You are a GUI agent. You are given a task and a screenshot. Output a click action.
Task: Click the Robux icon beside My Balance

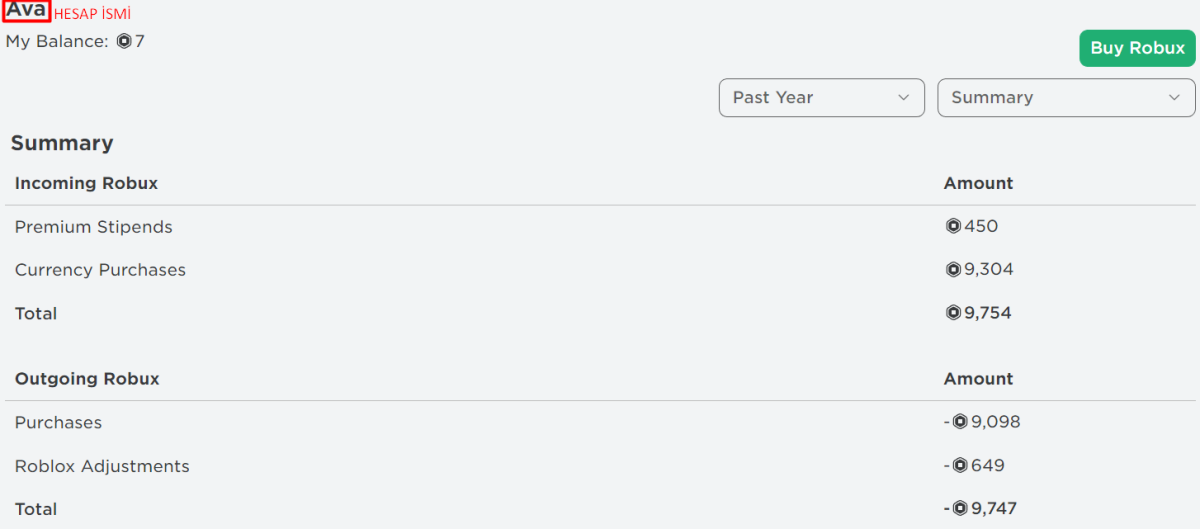(124, 42)
